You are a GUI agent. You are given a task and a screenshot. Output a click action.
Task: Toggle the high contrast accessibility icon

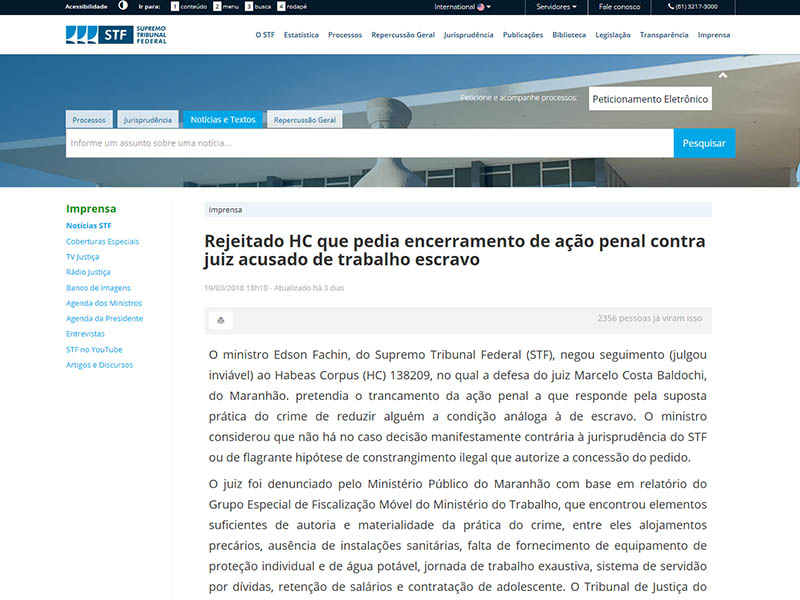click(x=123, y=6)
